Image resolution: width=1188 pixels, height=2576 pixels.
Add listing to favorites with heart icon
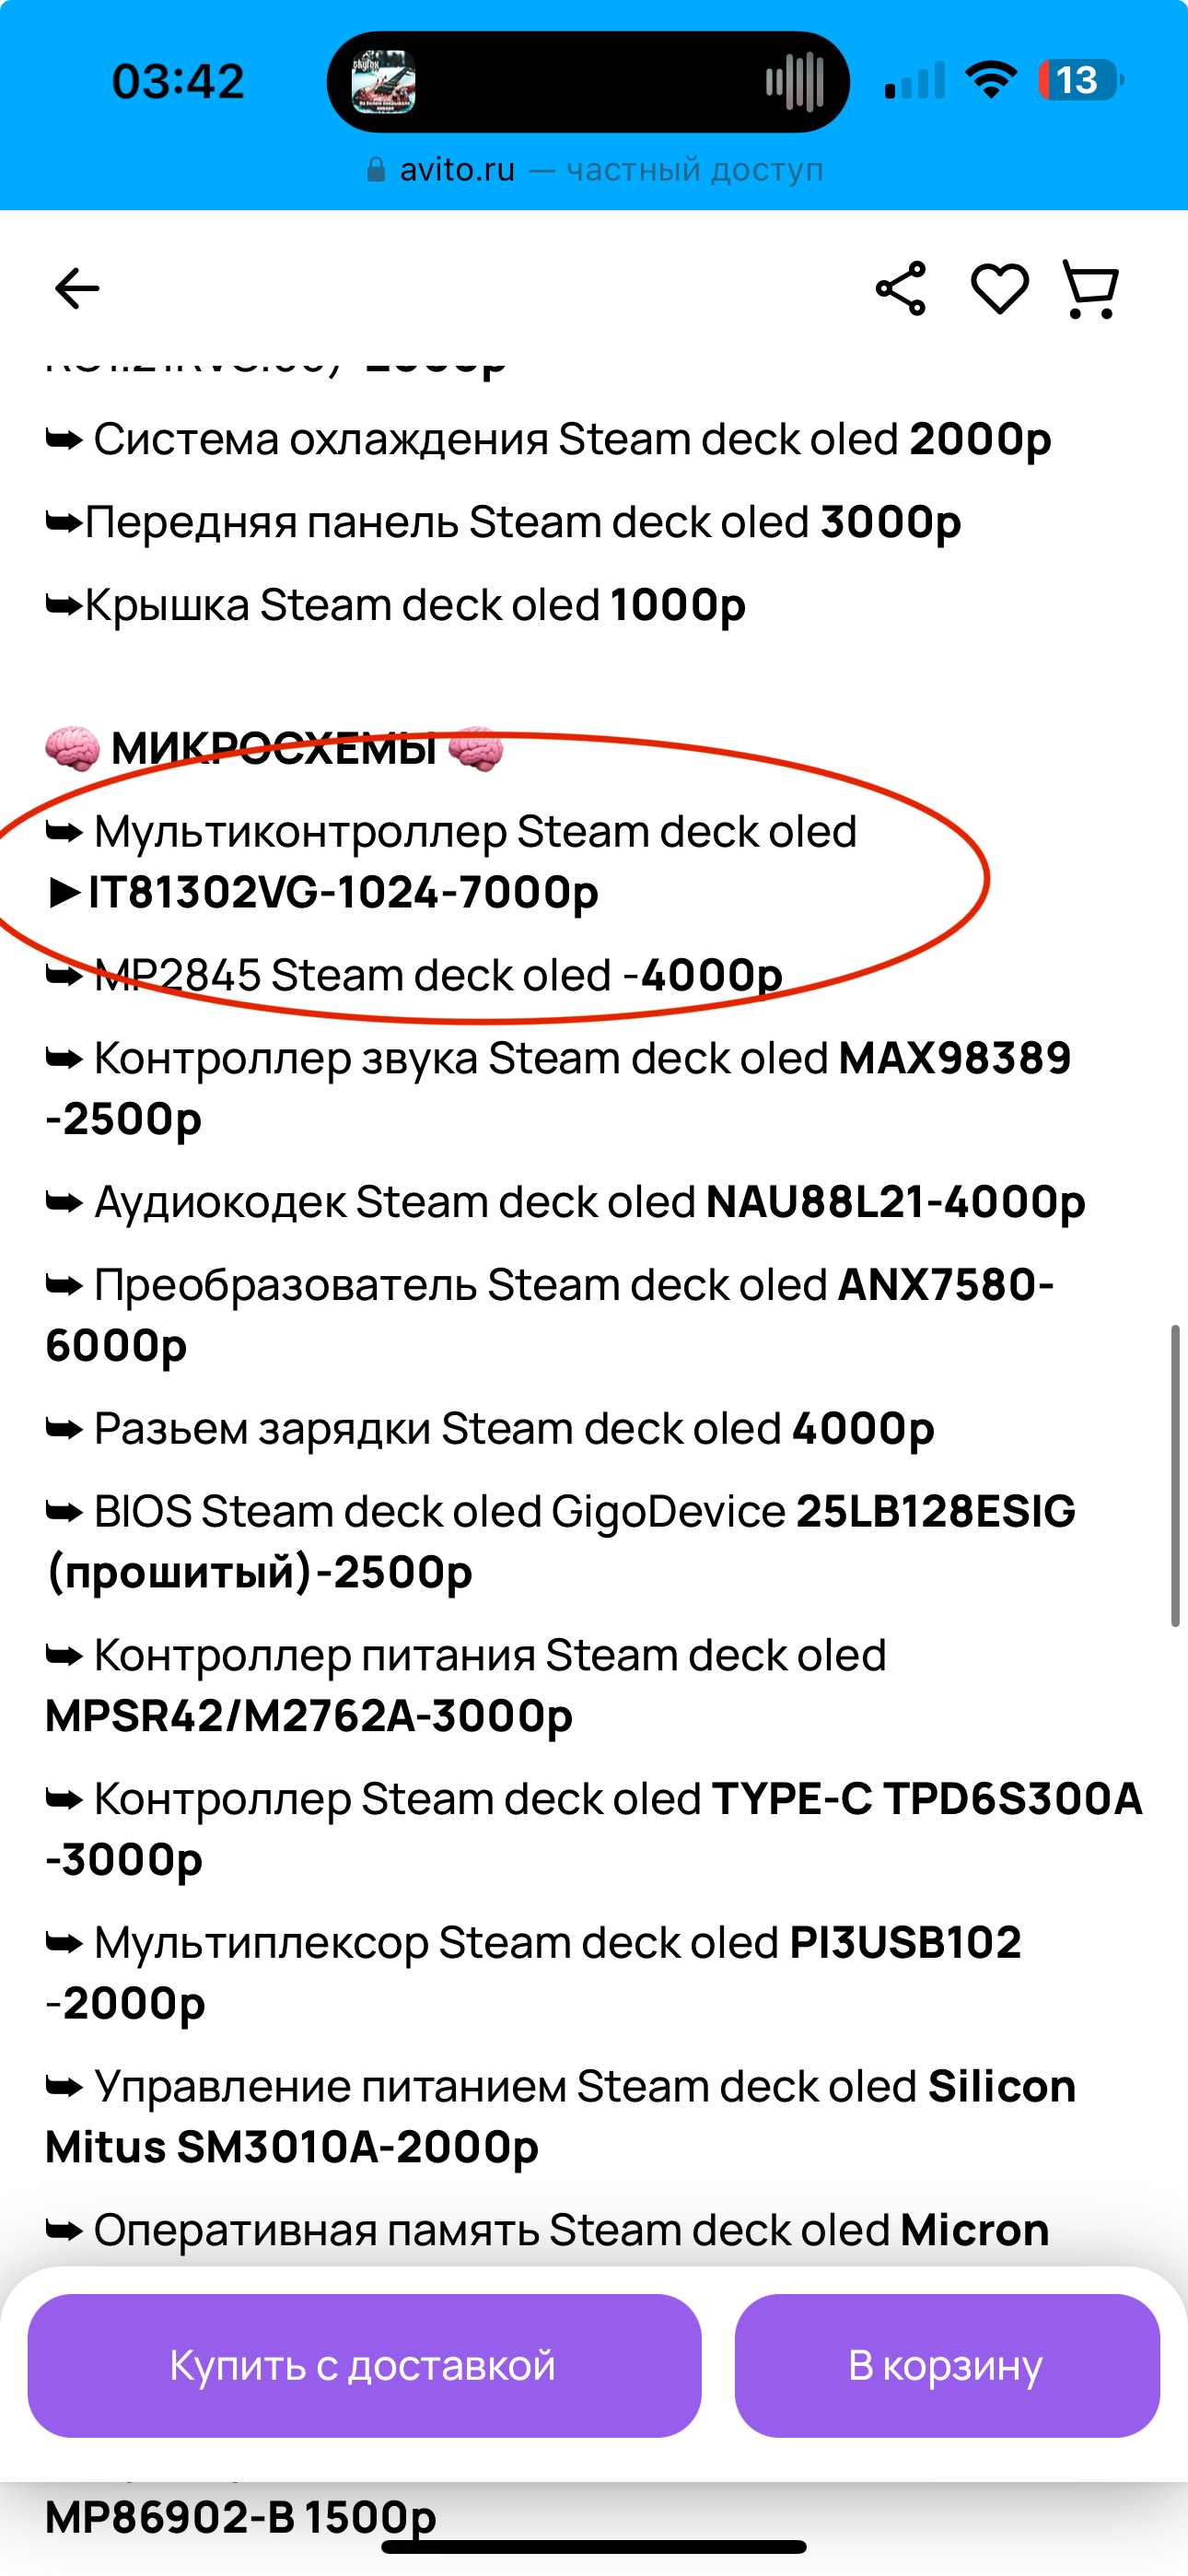[999, 289]
